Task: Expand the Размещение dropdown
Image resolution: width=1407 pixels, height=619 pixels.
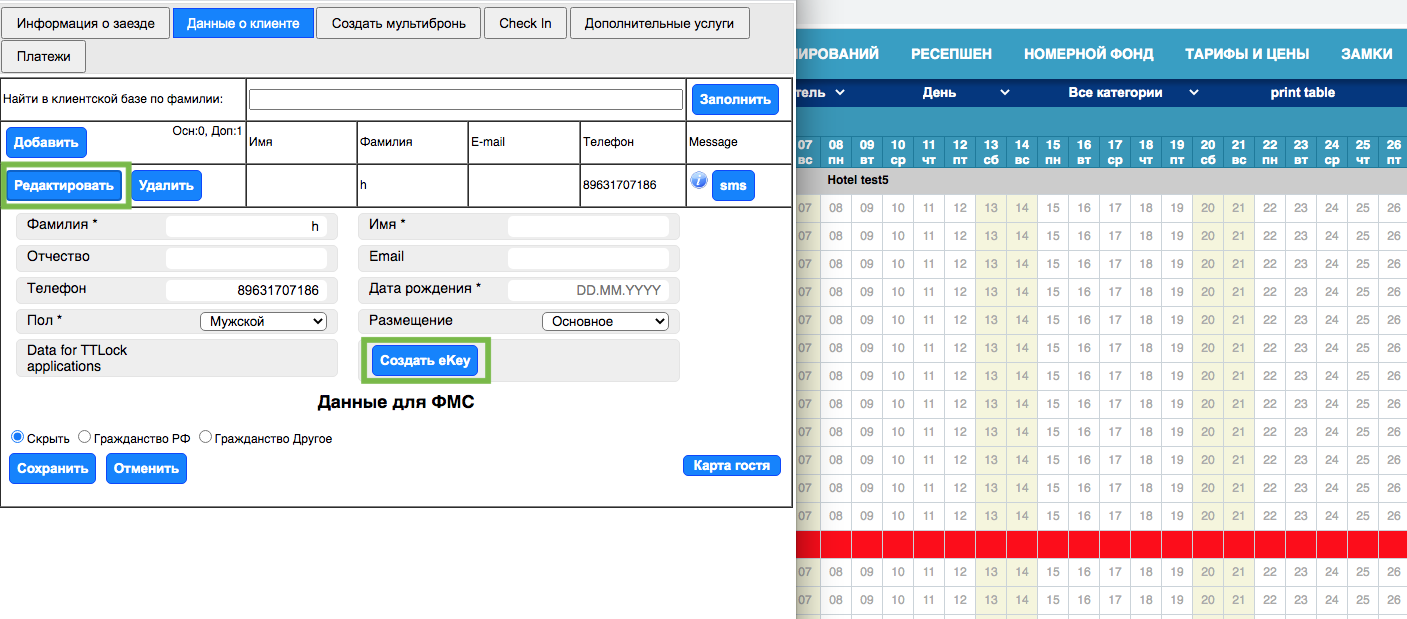Action: [x=604, y=322]
